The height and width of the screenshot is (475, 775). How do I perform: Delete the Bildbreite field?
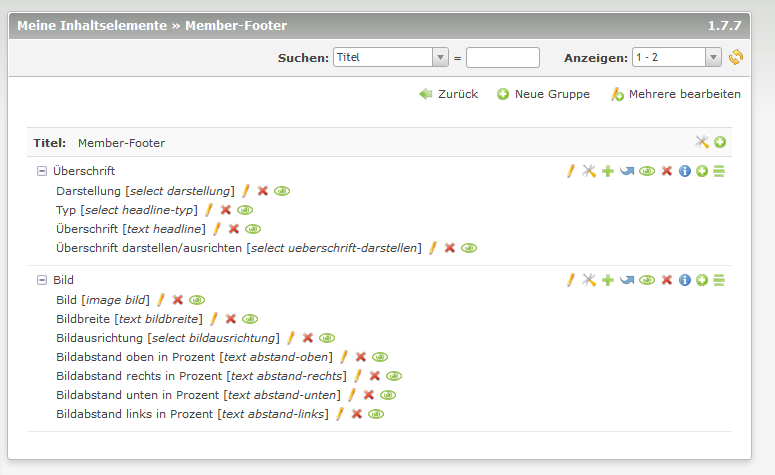[231, 319]
